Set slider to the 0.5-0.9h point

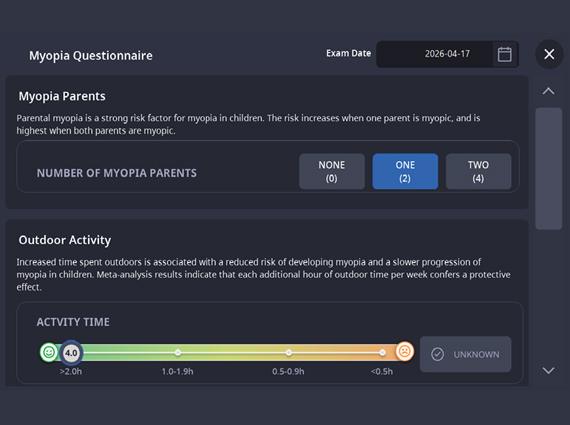pos(288,352)
